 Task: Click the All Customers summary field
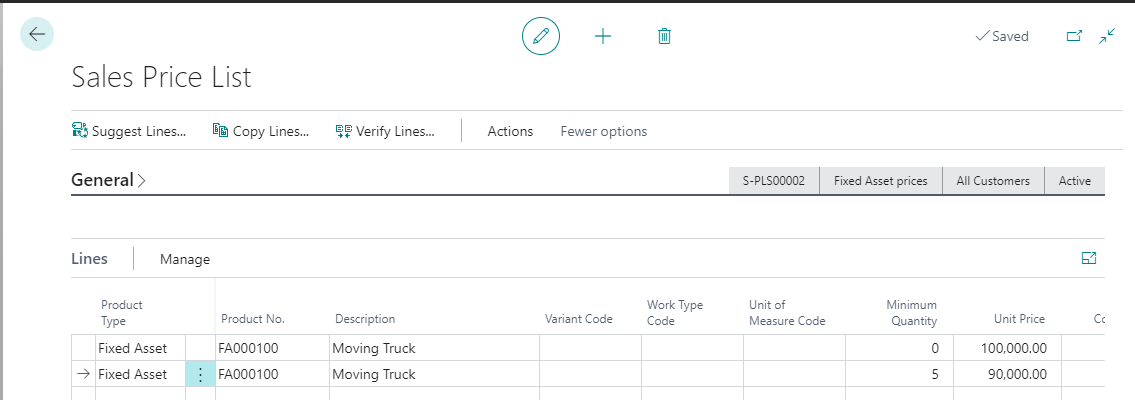[x=992, y=181]
